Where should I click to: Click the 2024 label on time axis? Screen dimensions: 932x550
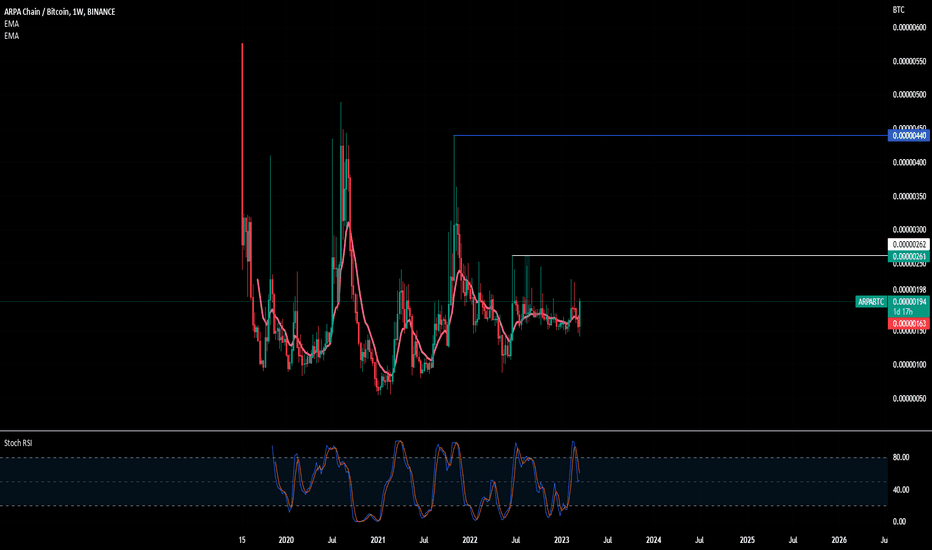pos(653,540)
